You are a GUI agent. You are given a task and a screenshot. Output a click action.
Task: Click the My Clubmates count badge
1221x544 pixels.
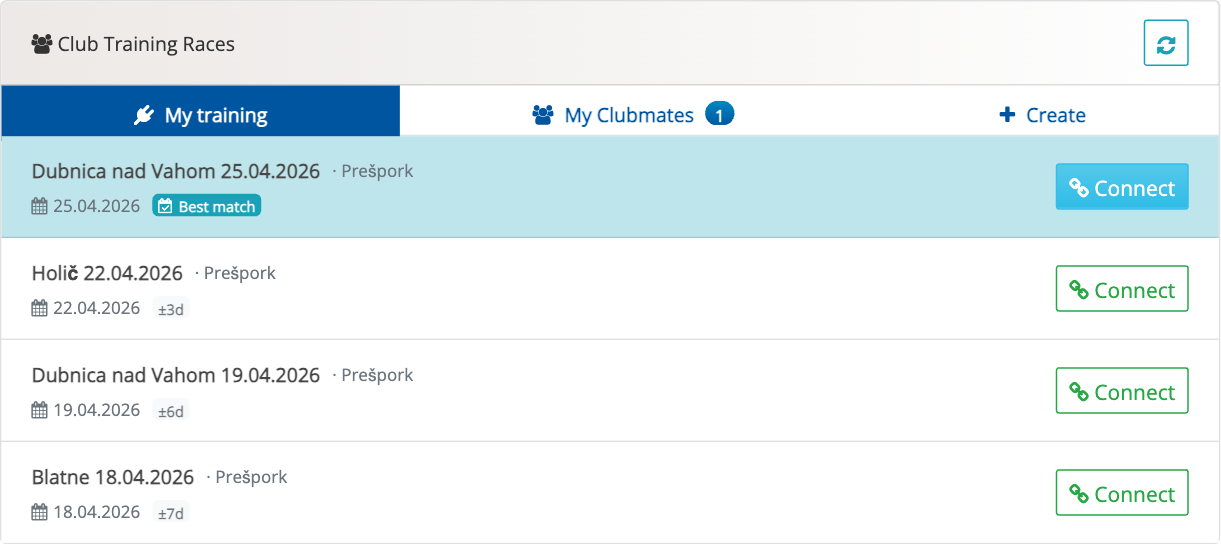pyautogui.click(x=719, y=115)
